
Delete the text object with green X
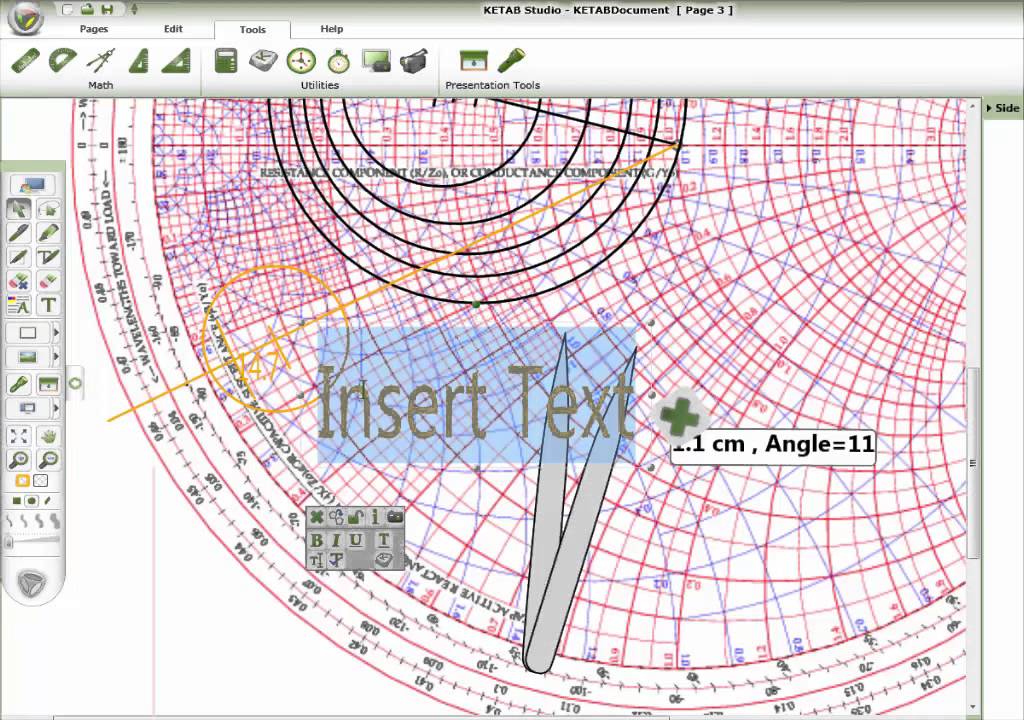317,517
